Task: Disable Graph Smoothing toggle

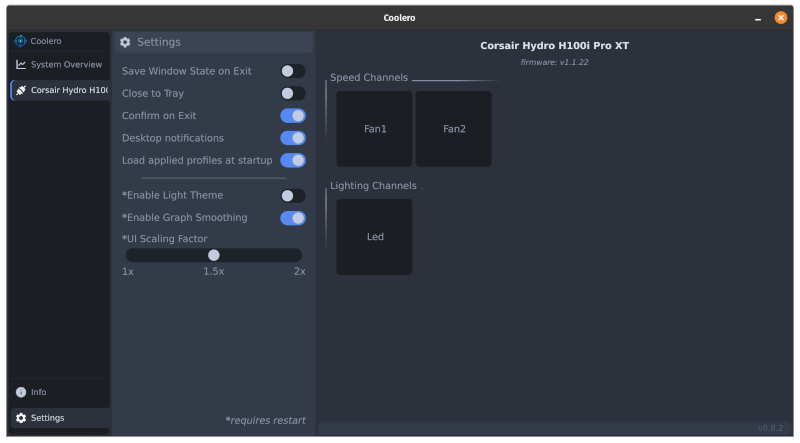Action: 293,218
